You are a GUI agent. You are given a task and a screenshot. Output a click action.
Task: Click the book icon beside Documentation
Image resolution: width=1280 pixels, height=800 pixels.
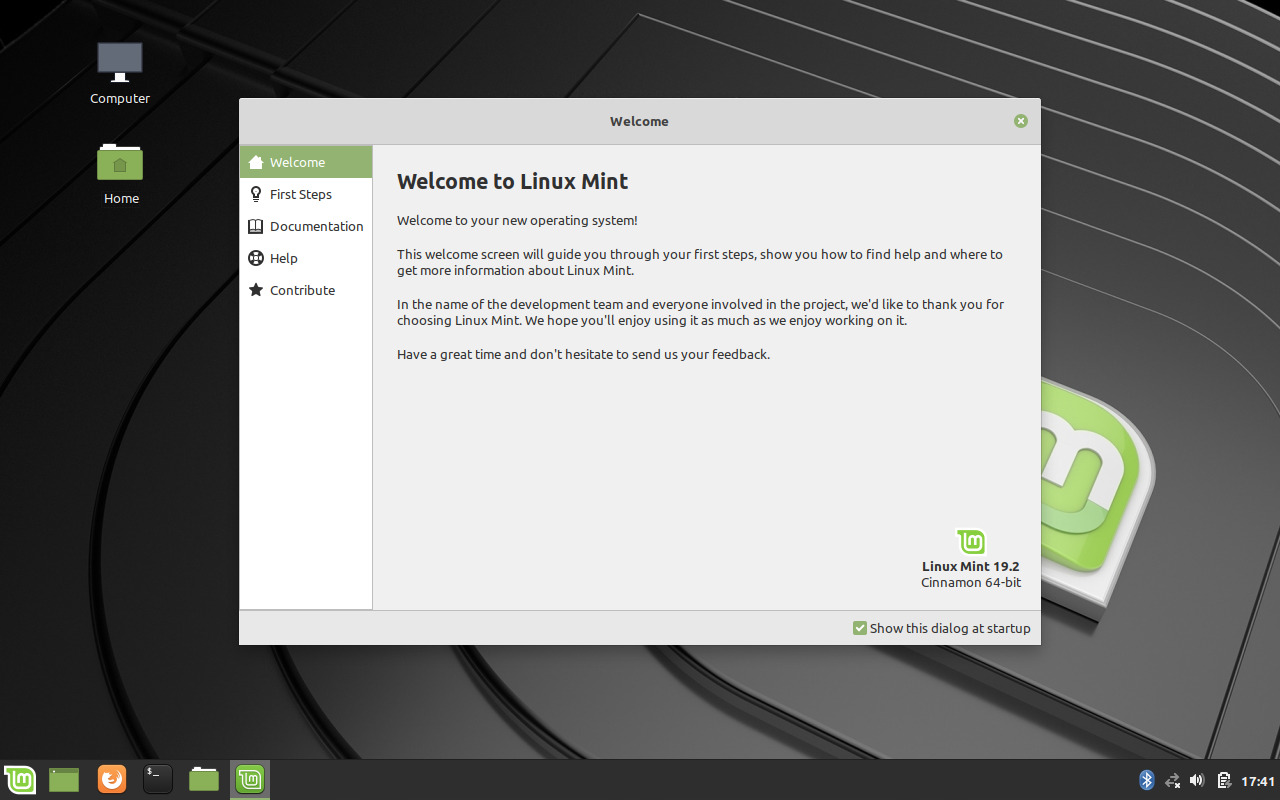tap(256, 226)
